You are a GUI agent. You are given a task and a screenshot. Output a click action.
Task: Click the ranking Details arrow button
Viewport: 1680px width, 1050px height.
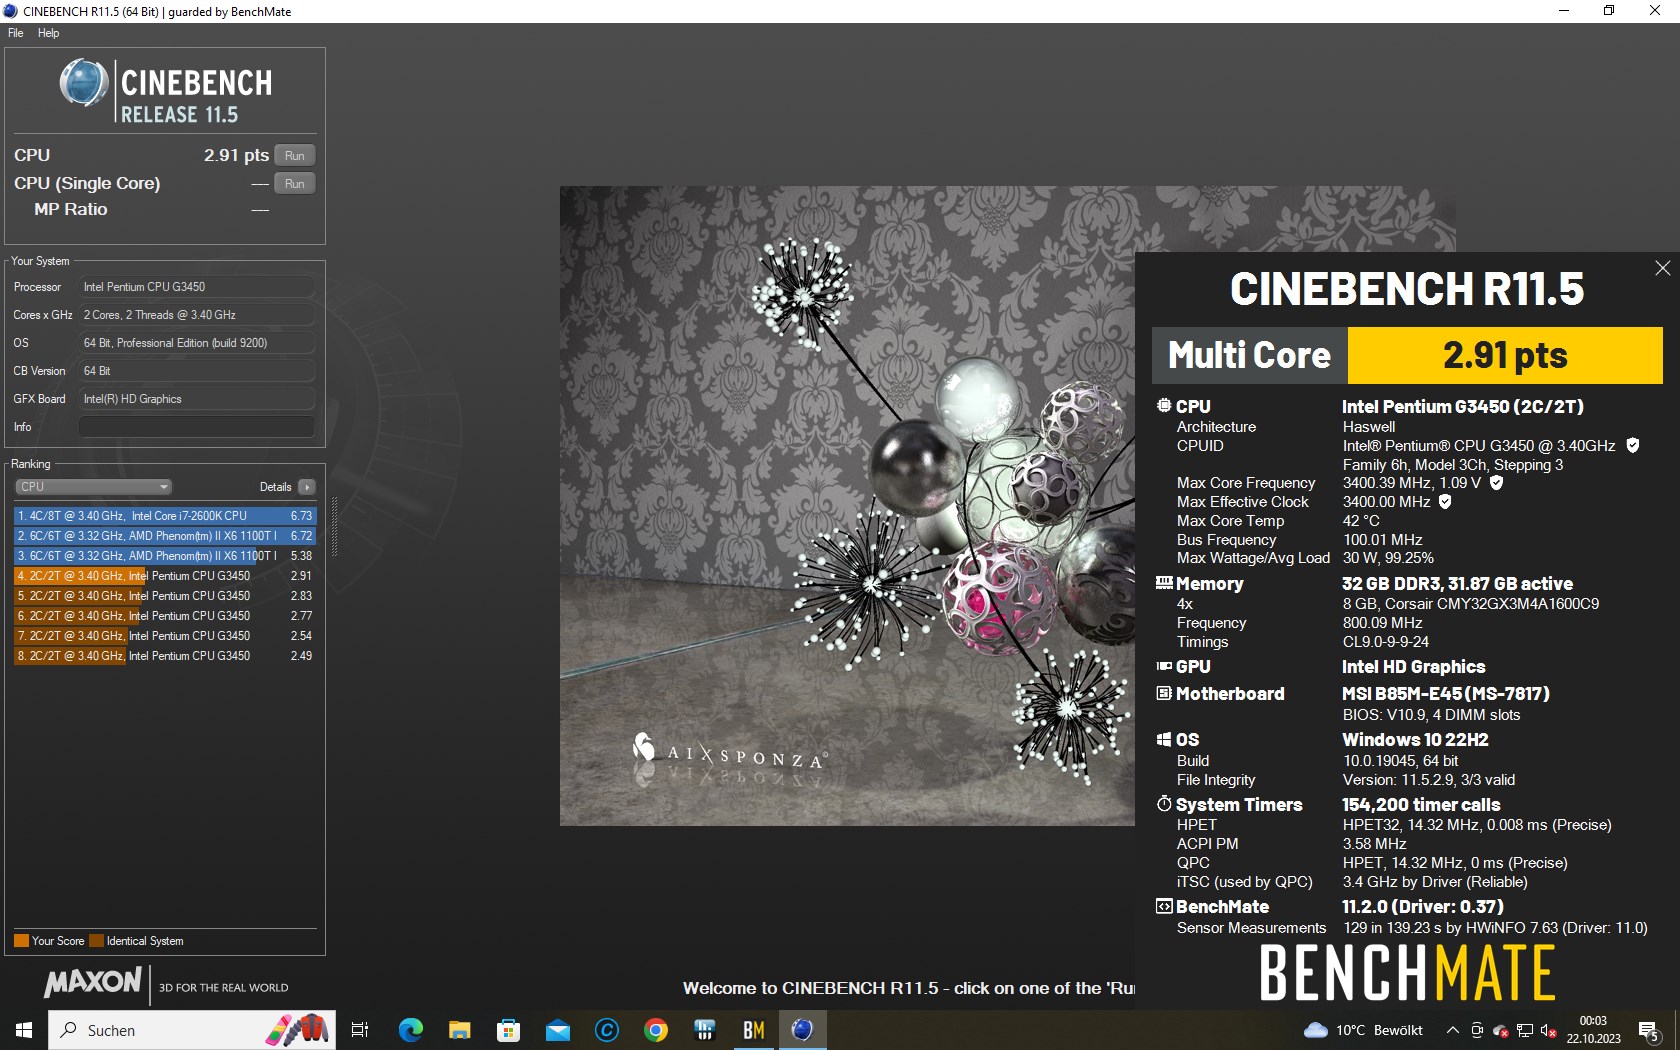click(306, 487)
